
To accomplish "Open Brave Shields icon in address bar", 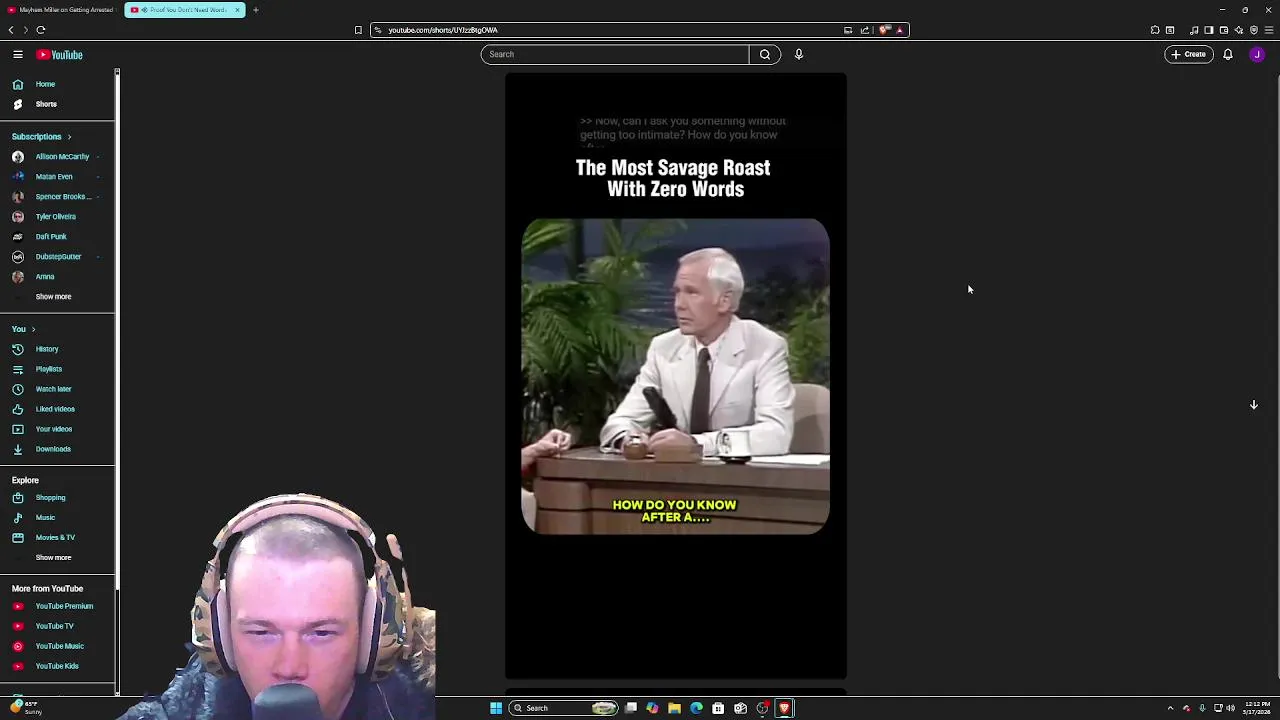I will tap(885, 30).
